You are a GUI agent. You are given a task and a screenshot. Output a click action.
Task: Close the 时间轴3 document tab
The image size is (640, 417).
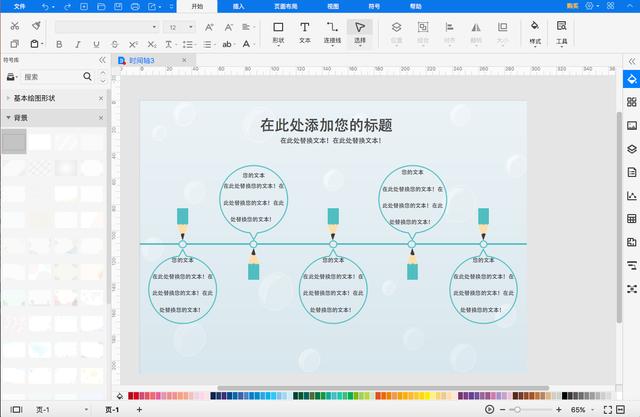click(x=184, y=60)
